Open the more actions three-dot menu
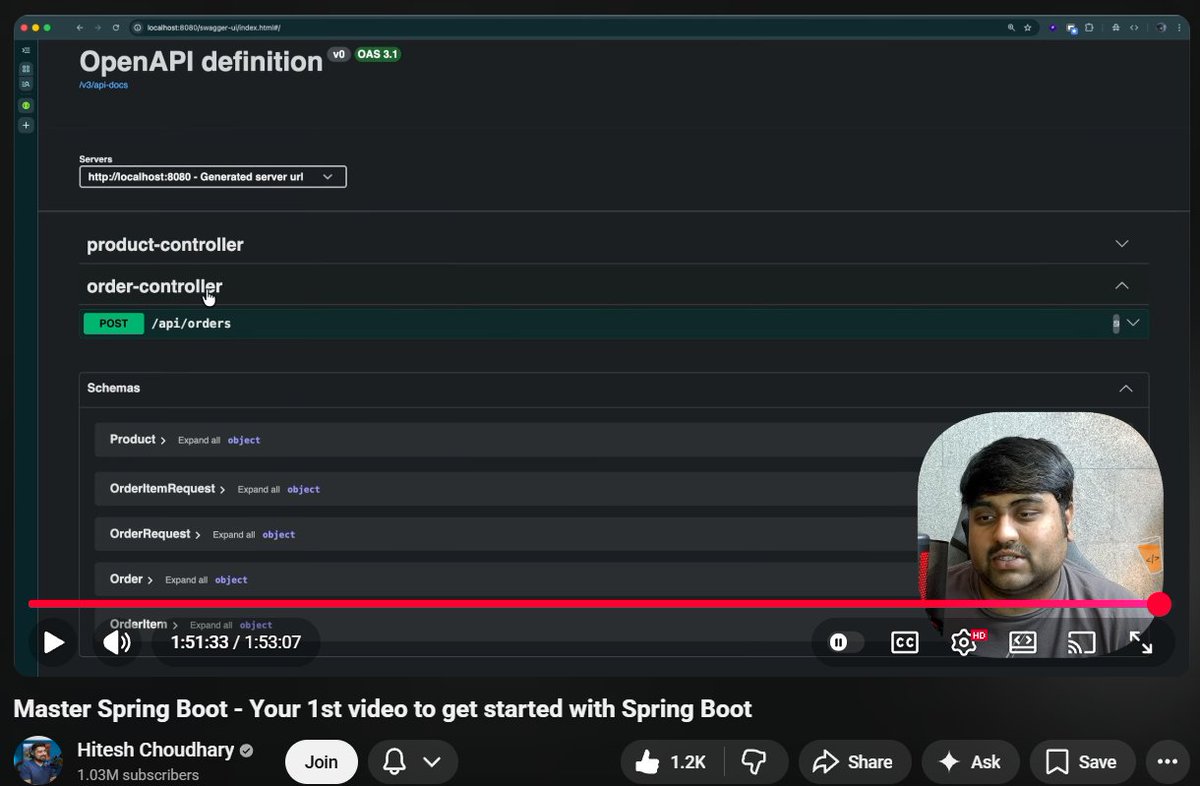 [x=1167, y=762]
